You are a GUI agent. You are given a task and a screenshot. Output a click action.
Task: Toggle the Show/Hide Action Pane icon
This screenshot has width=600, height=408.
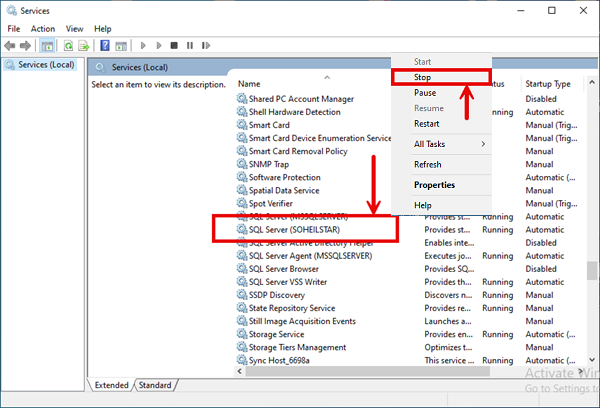point(121,46)
